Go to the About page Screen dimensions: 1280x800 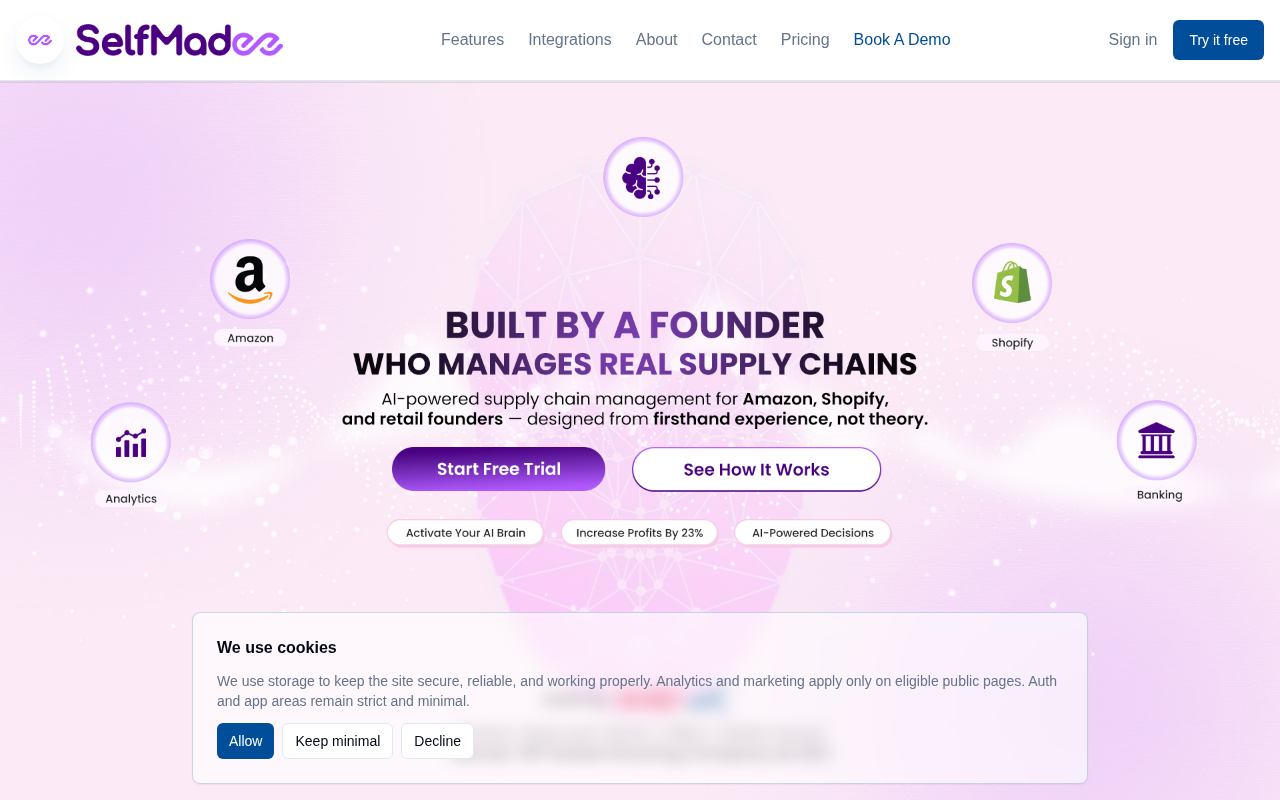point(657,40)
